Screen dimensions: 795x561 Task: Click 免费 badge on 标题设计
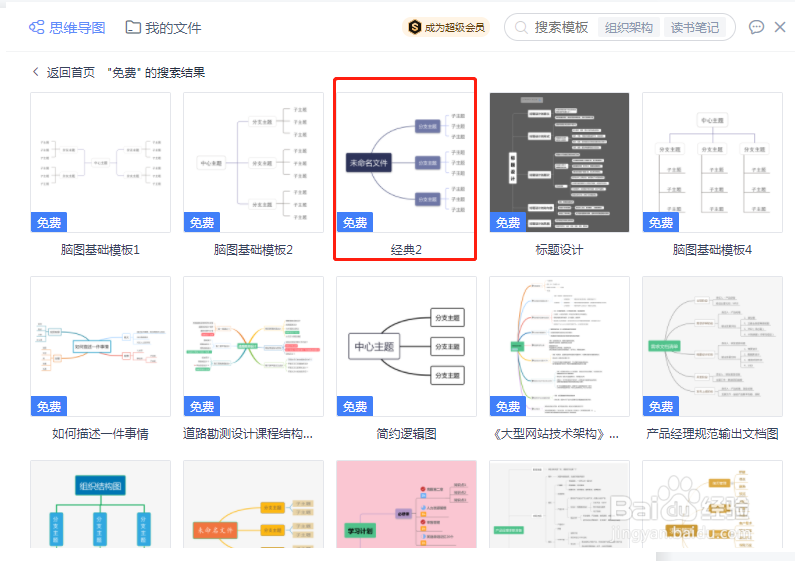click(x=508, y=223)
